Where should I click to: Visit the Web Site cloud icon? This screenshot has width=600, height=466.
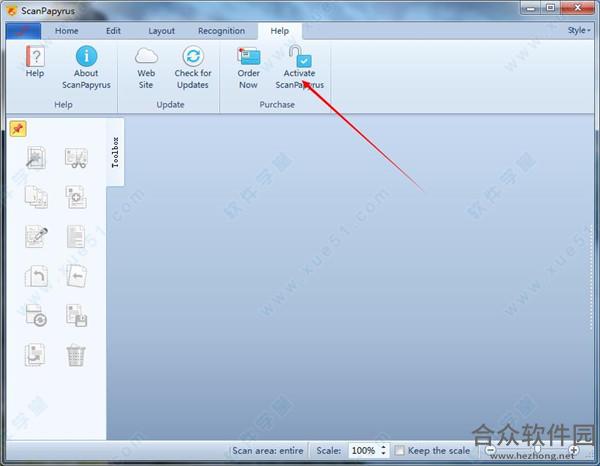click(x=146, y=56)
